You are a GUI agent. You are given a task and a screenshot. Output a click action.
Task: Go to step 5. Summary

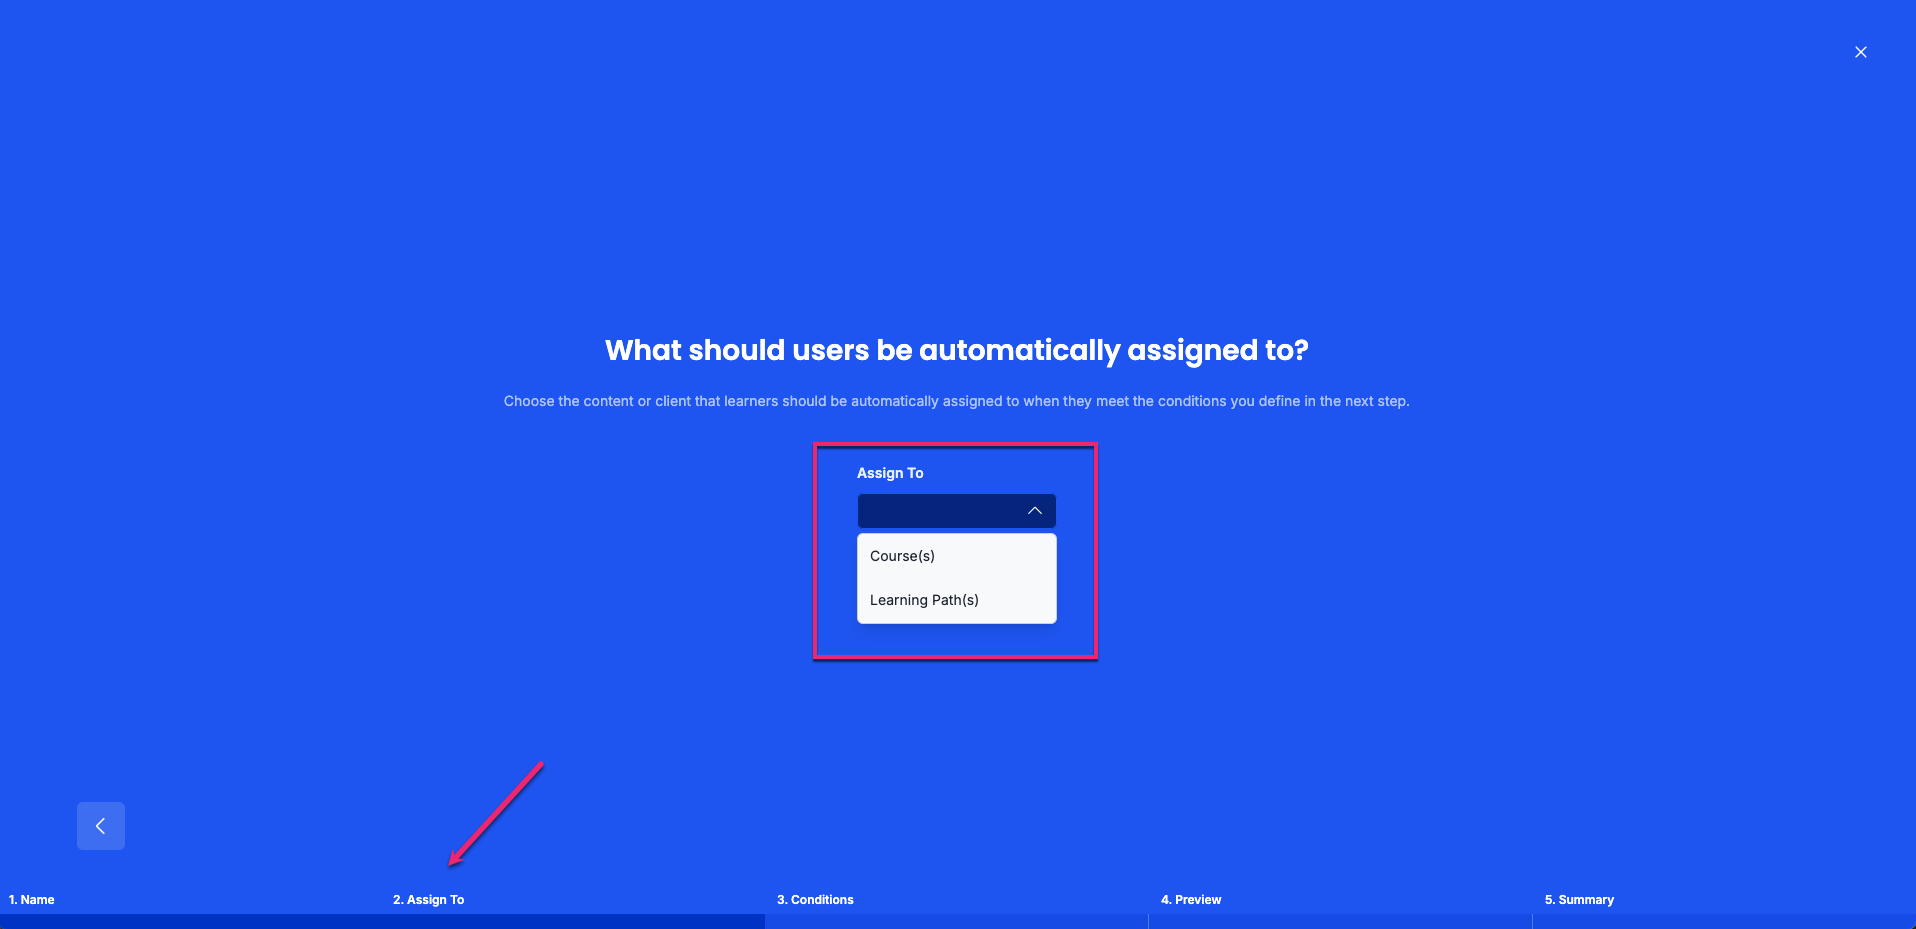(1579, 900)
